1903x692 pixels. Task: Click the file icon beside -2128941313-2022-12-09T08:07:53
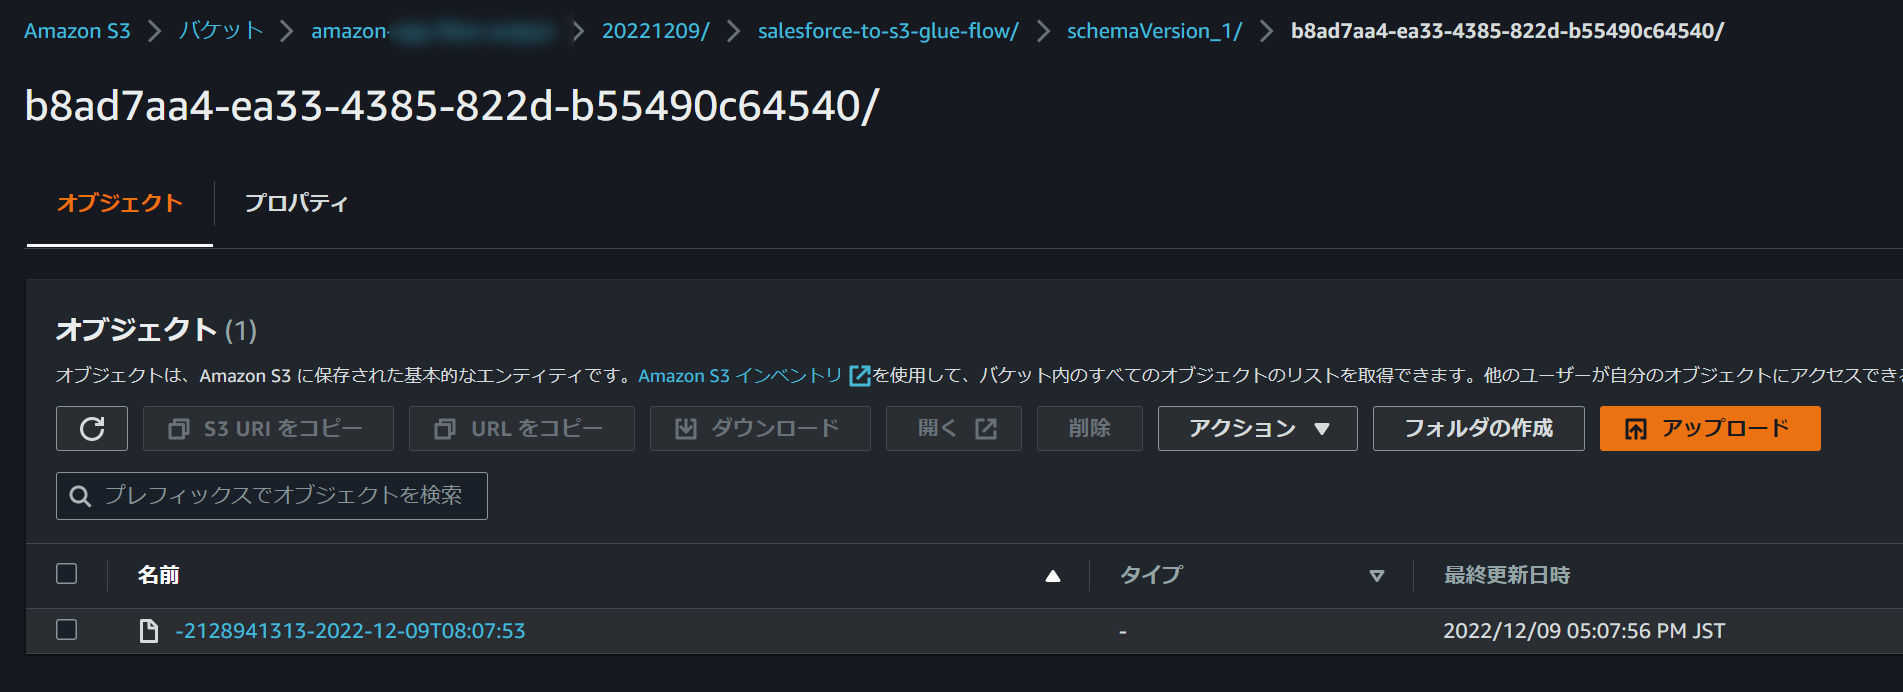[149, 631]
